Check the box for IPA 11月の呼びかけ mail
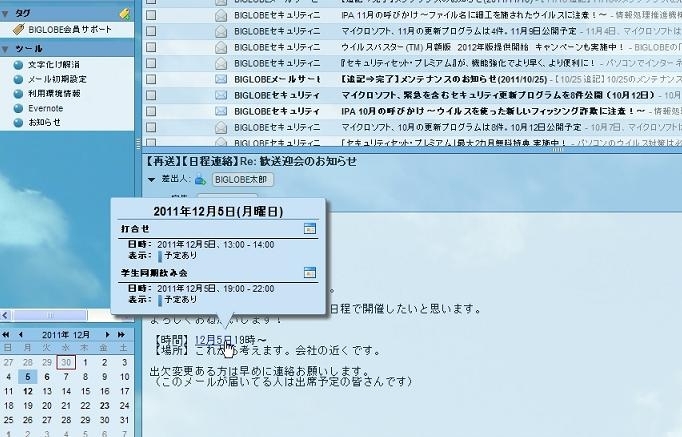Image resolution: width=682 pixels, height=437 pixels. pos(151,15)
